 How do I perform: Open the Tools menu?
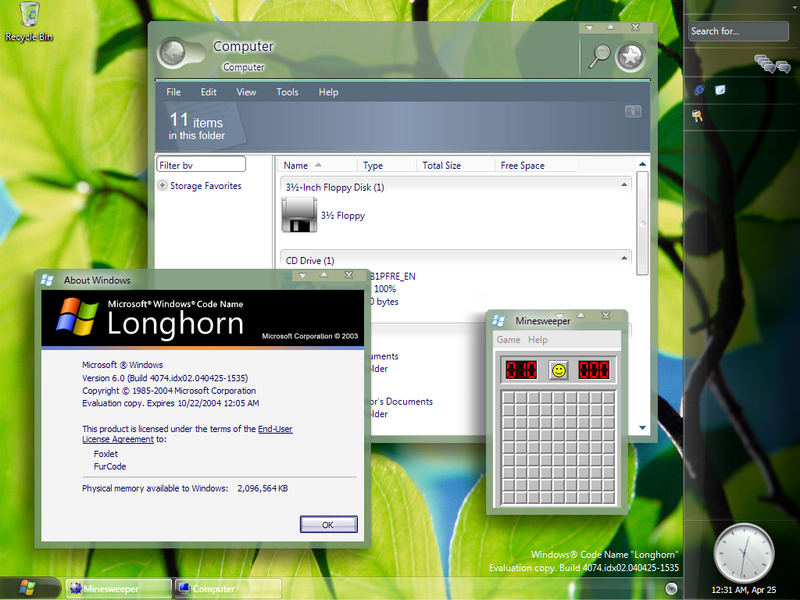tap(287, 92)
